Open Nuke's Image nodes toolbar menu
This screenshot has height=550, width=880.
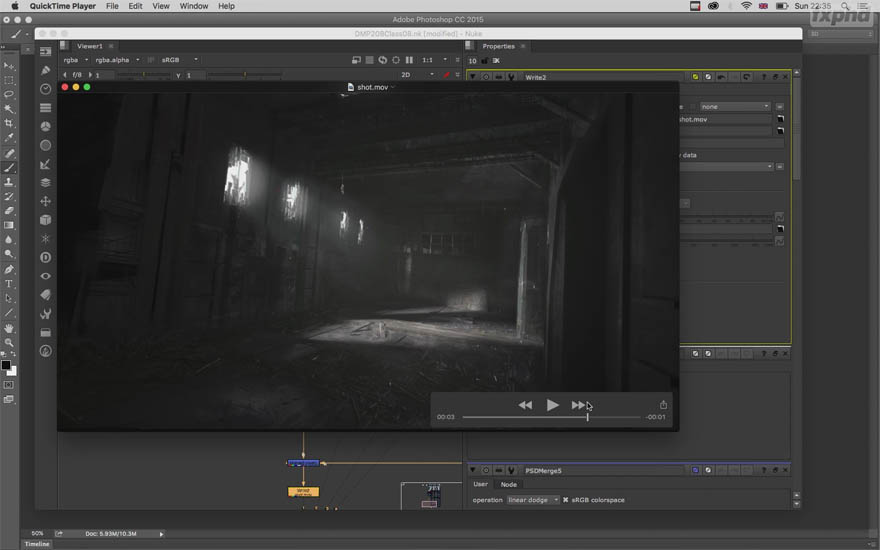tap(45, 52)
